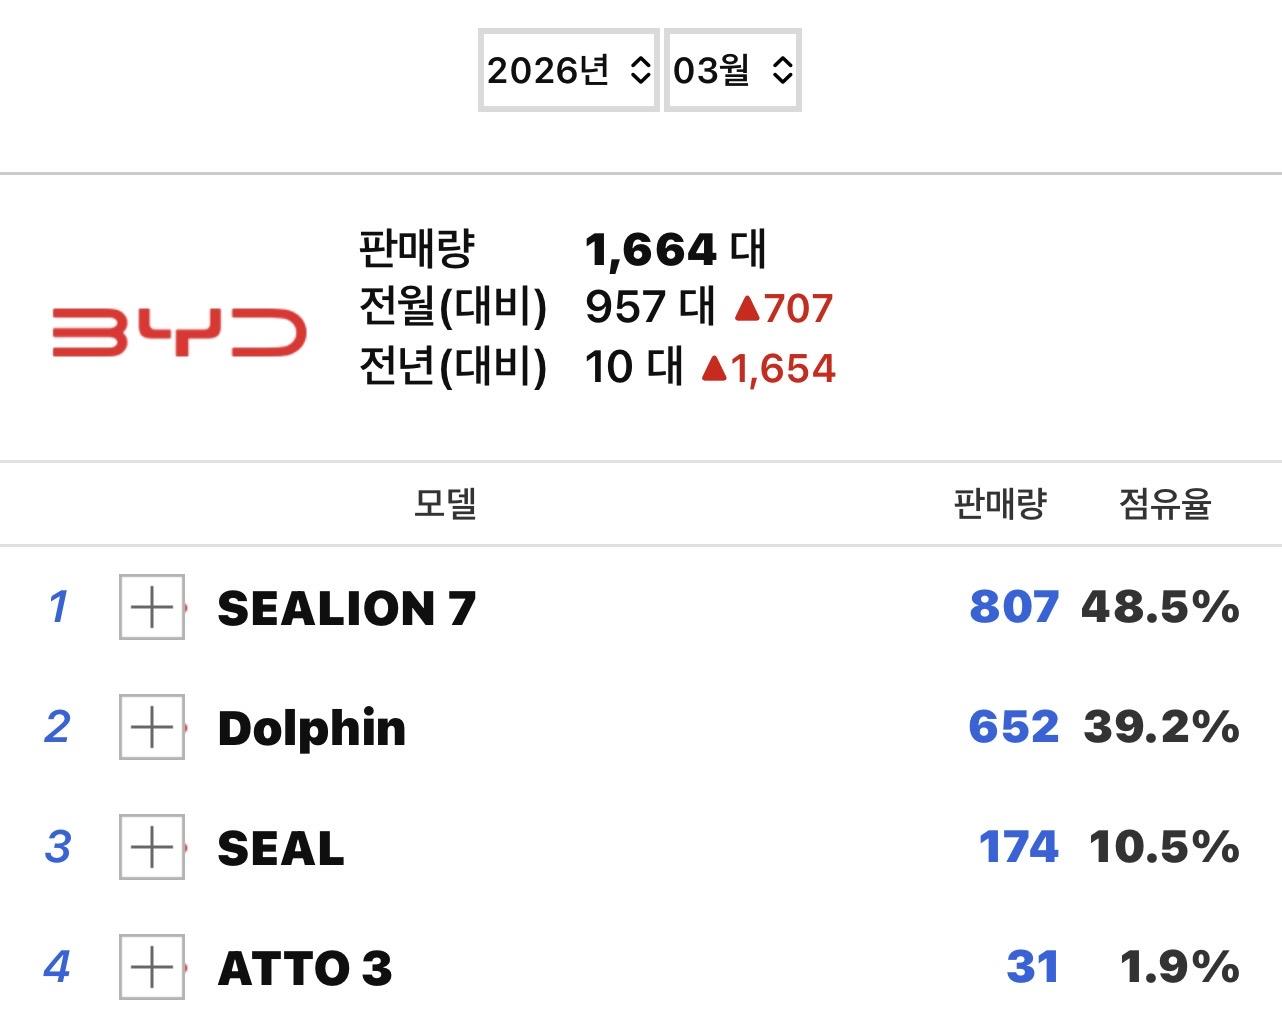Open the SEALION 7 model link
Screen dimensions: 1282x1012
(x=346, y=608)
